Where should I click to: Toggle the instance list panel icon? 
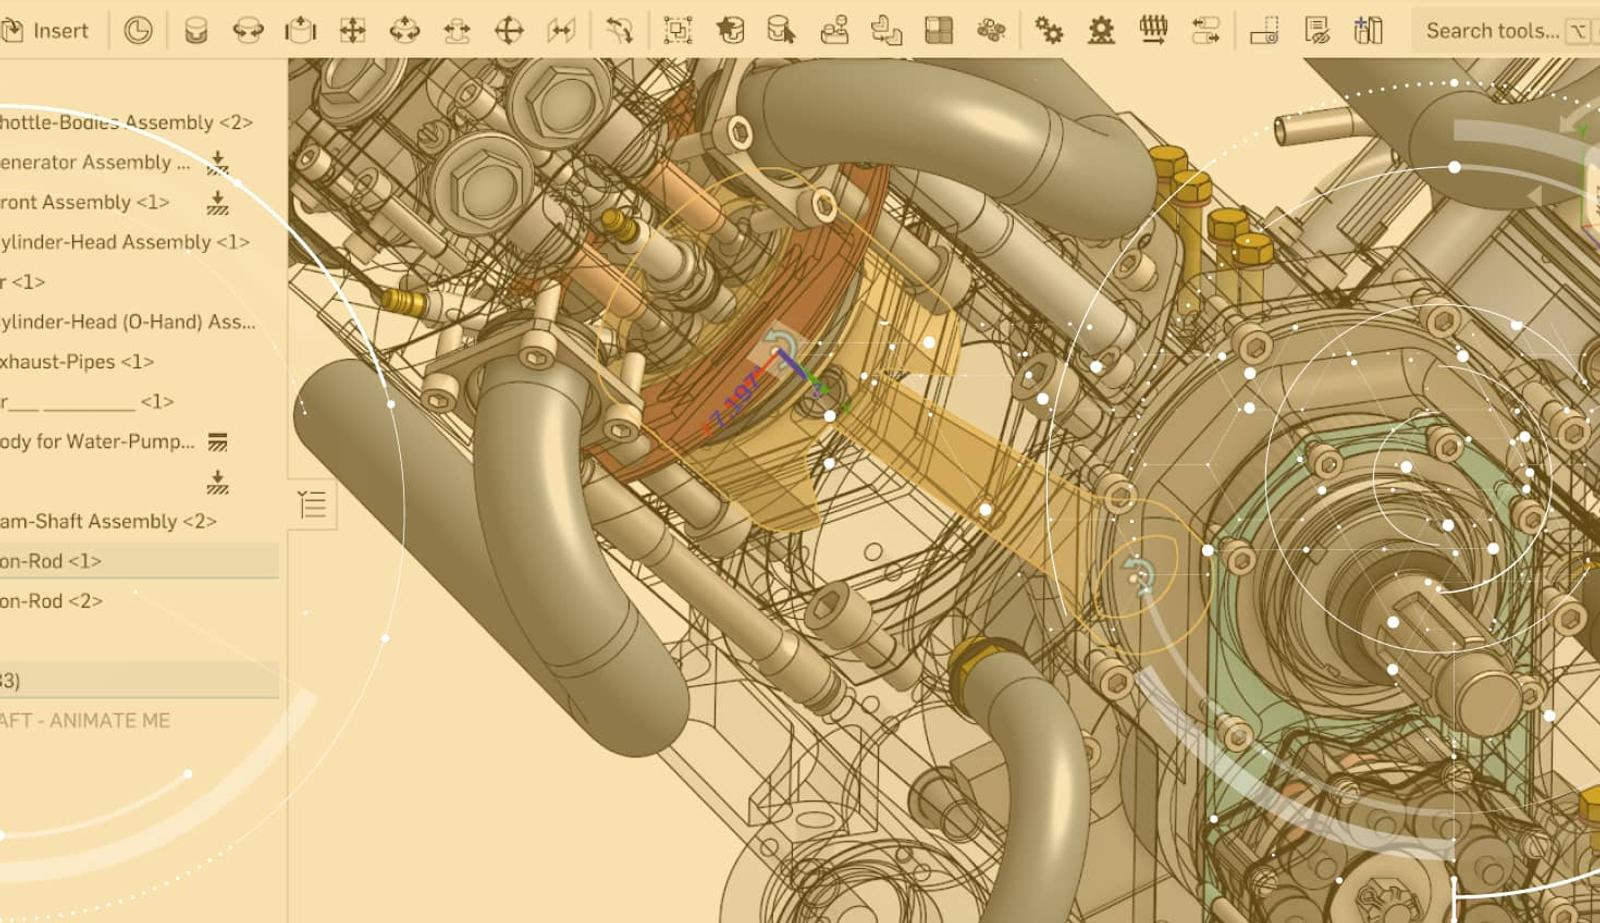312,505
